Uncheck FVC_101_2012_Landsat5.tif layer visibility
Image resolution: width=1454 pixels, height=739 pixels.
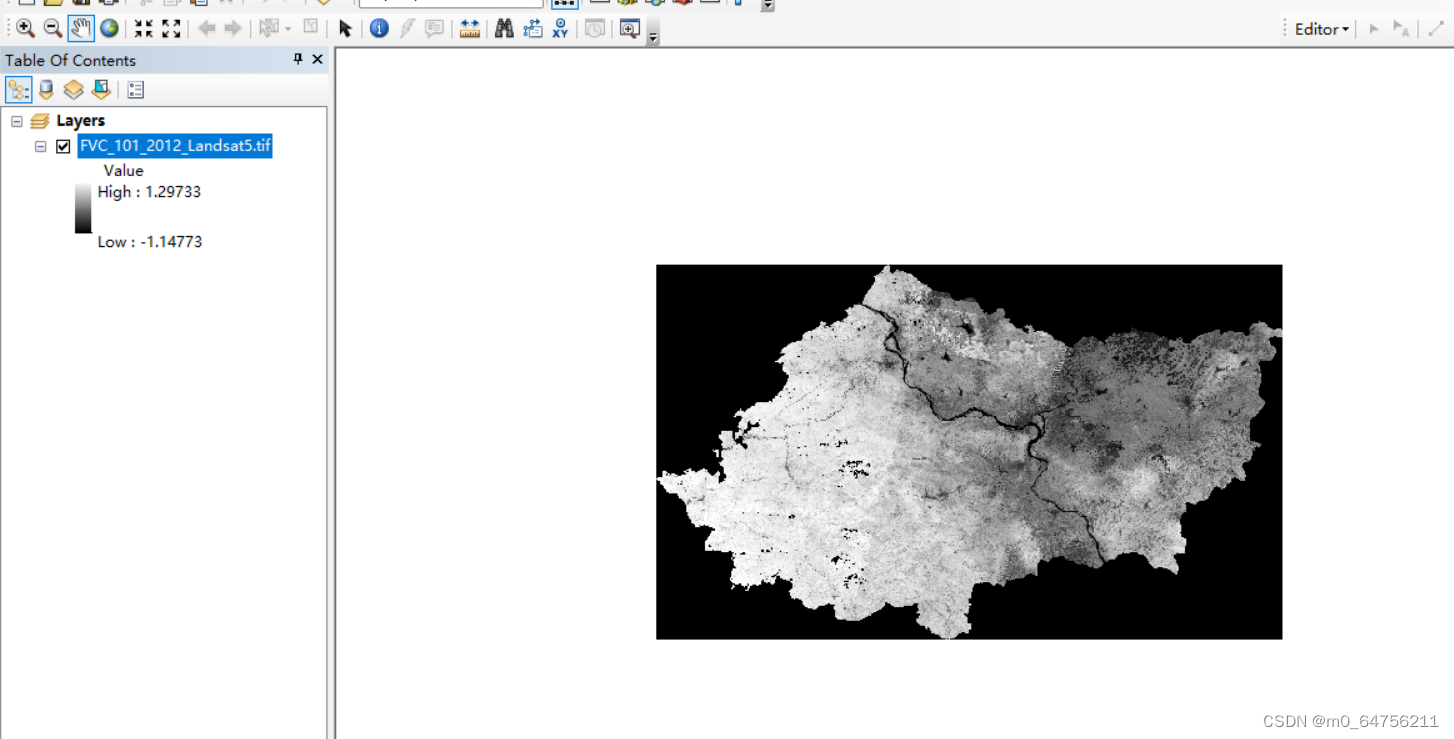tap(63, 145)
